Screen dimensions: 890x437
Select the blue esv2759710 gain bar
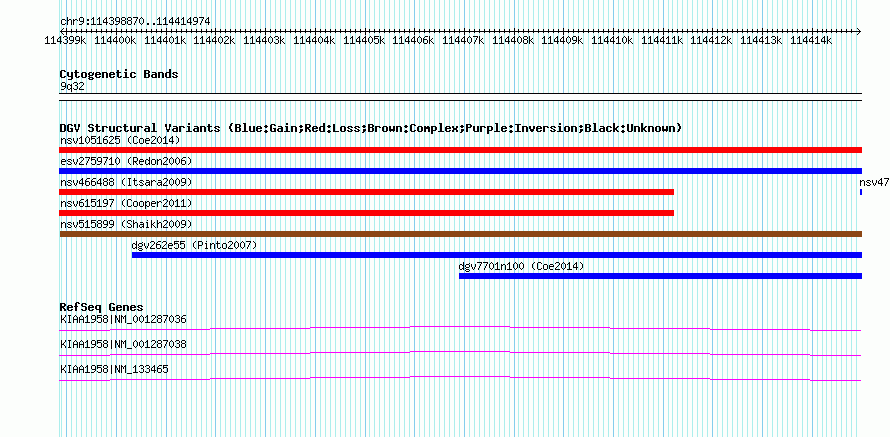point(460,171)
